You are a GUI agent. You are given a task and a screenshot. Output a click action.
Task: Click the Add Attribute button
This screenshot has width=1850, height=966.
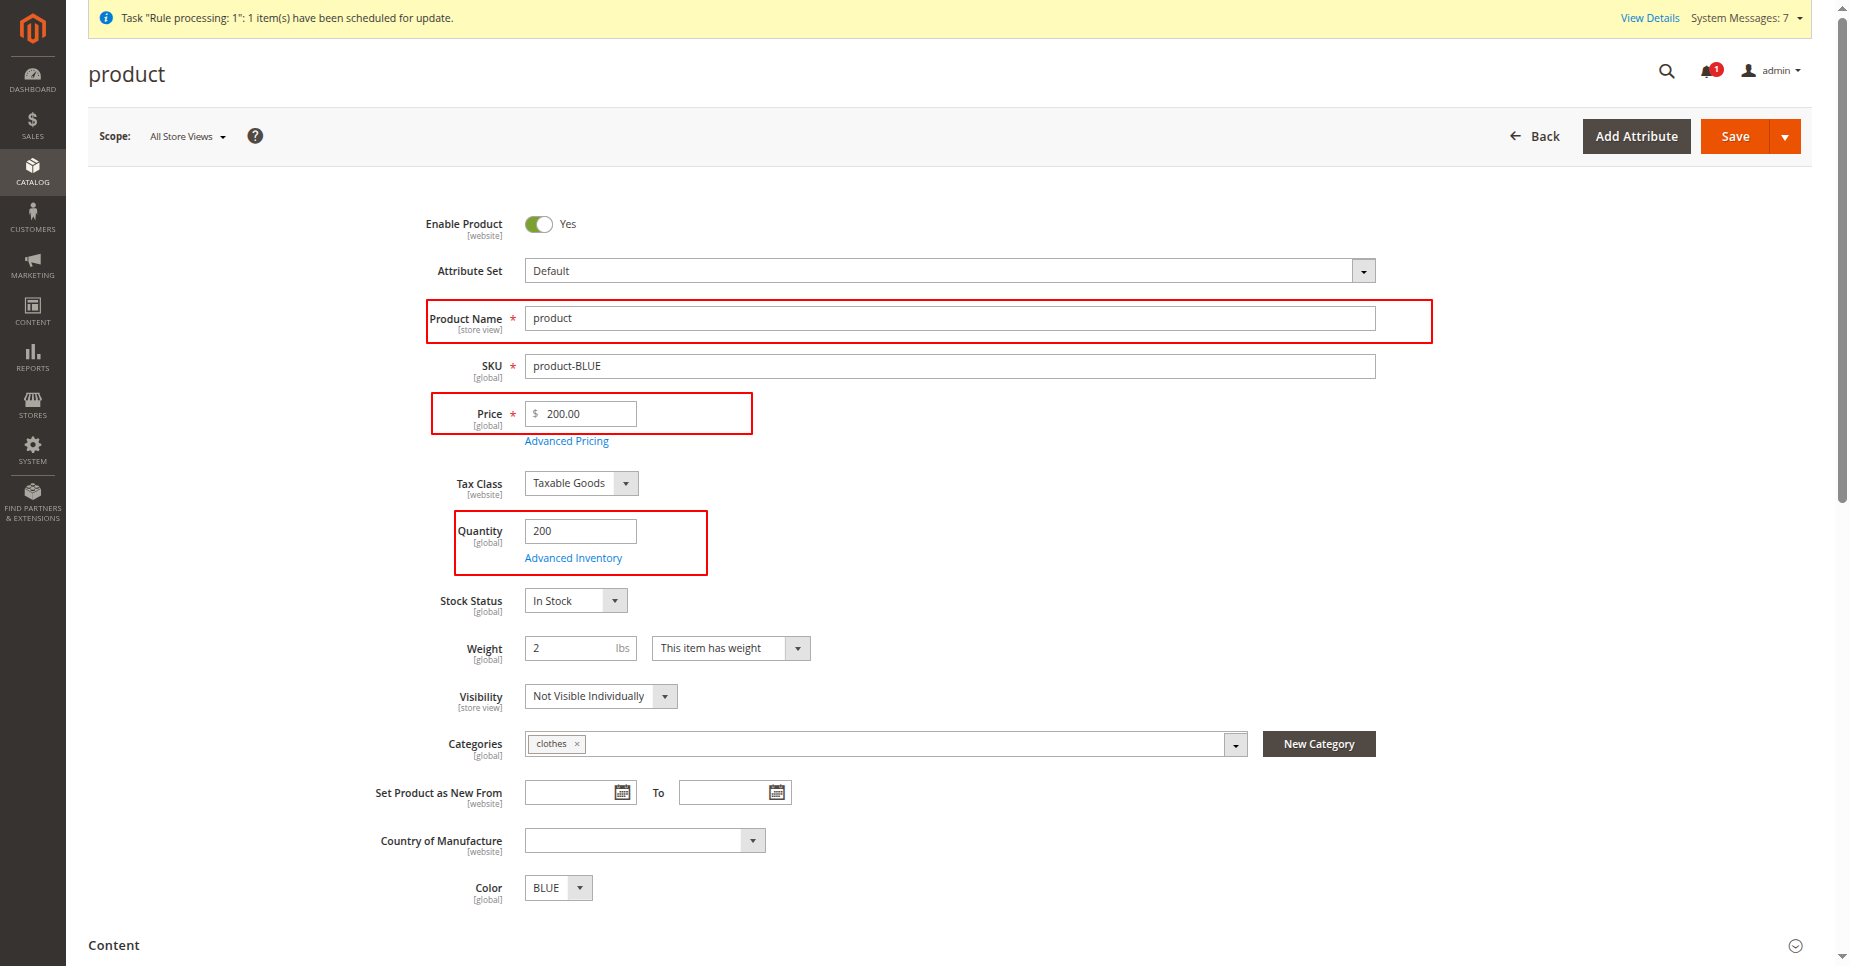[x=1637, y=137]
